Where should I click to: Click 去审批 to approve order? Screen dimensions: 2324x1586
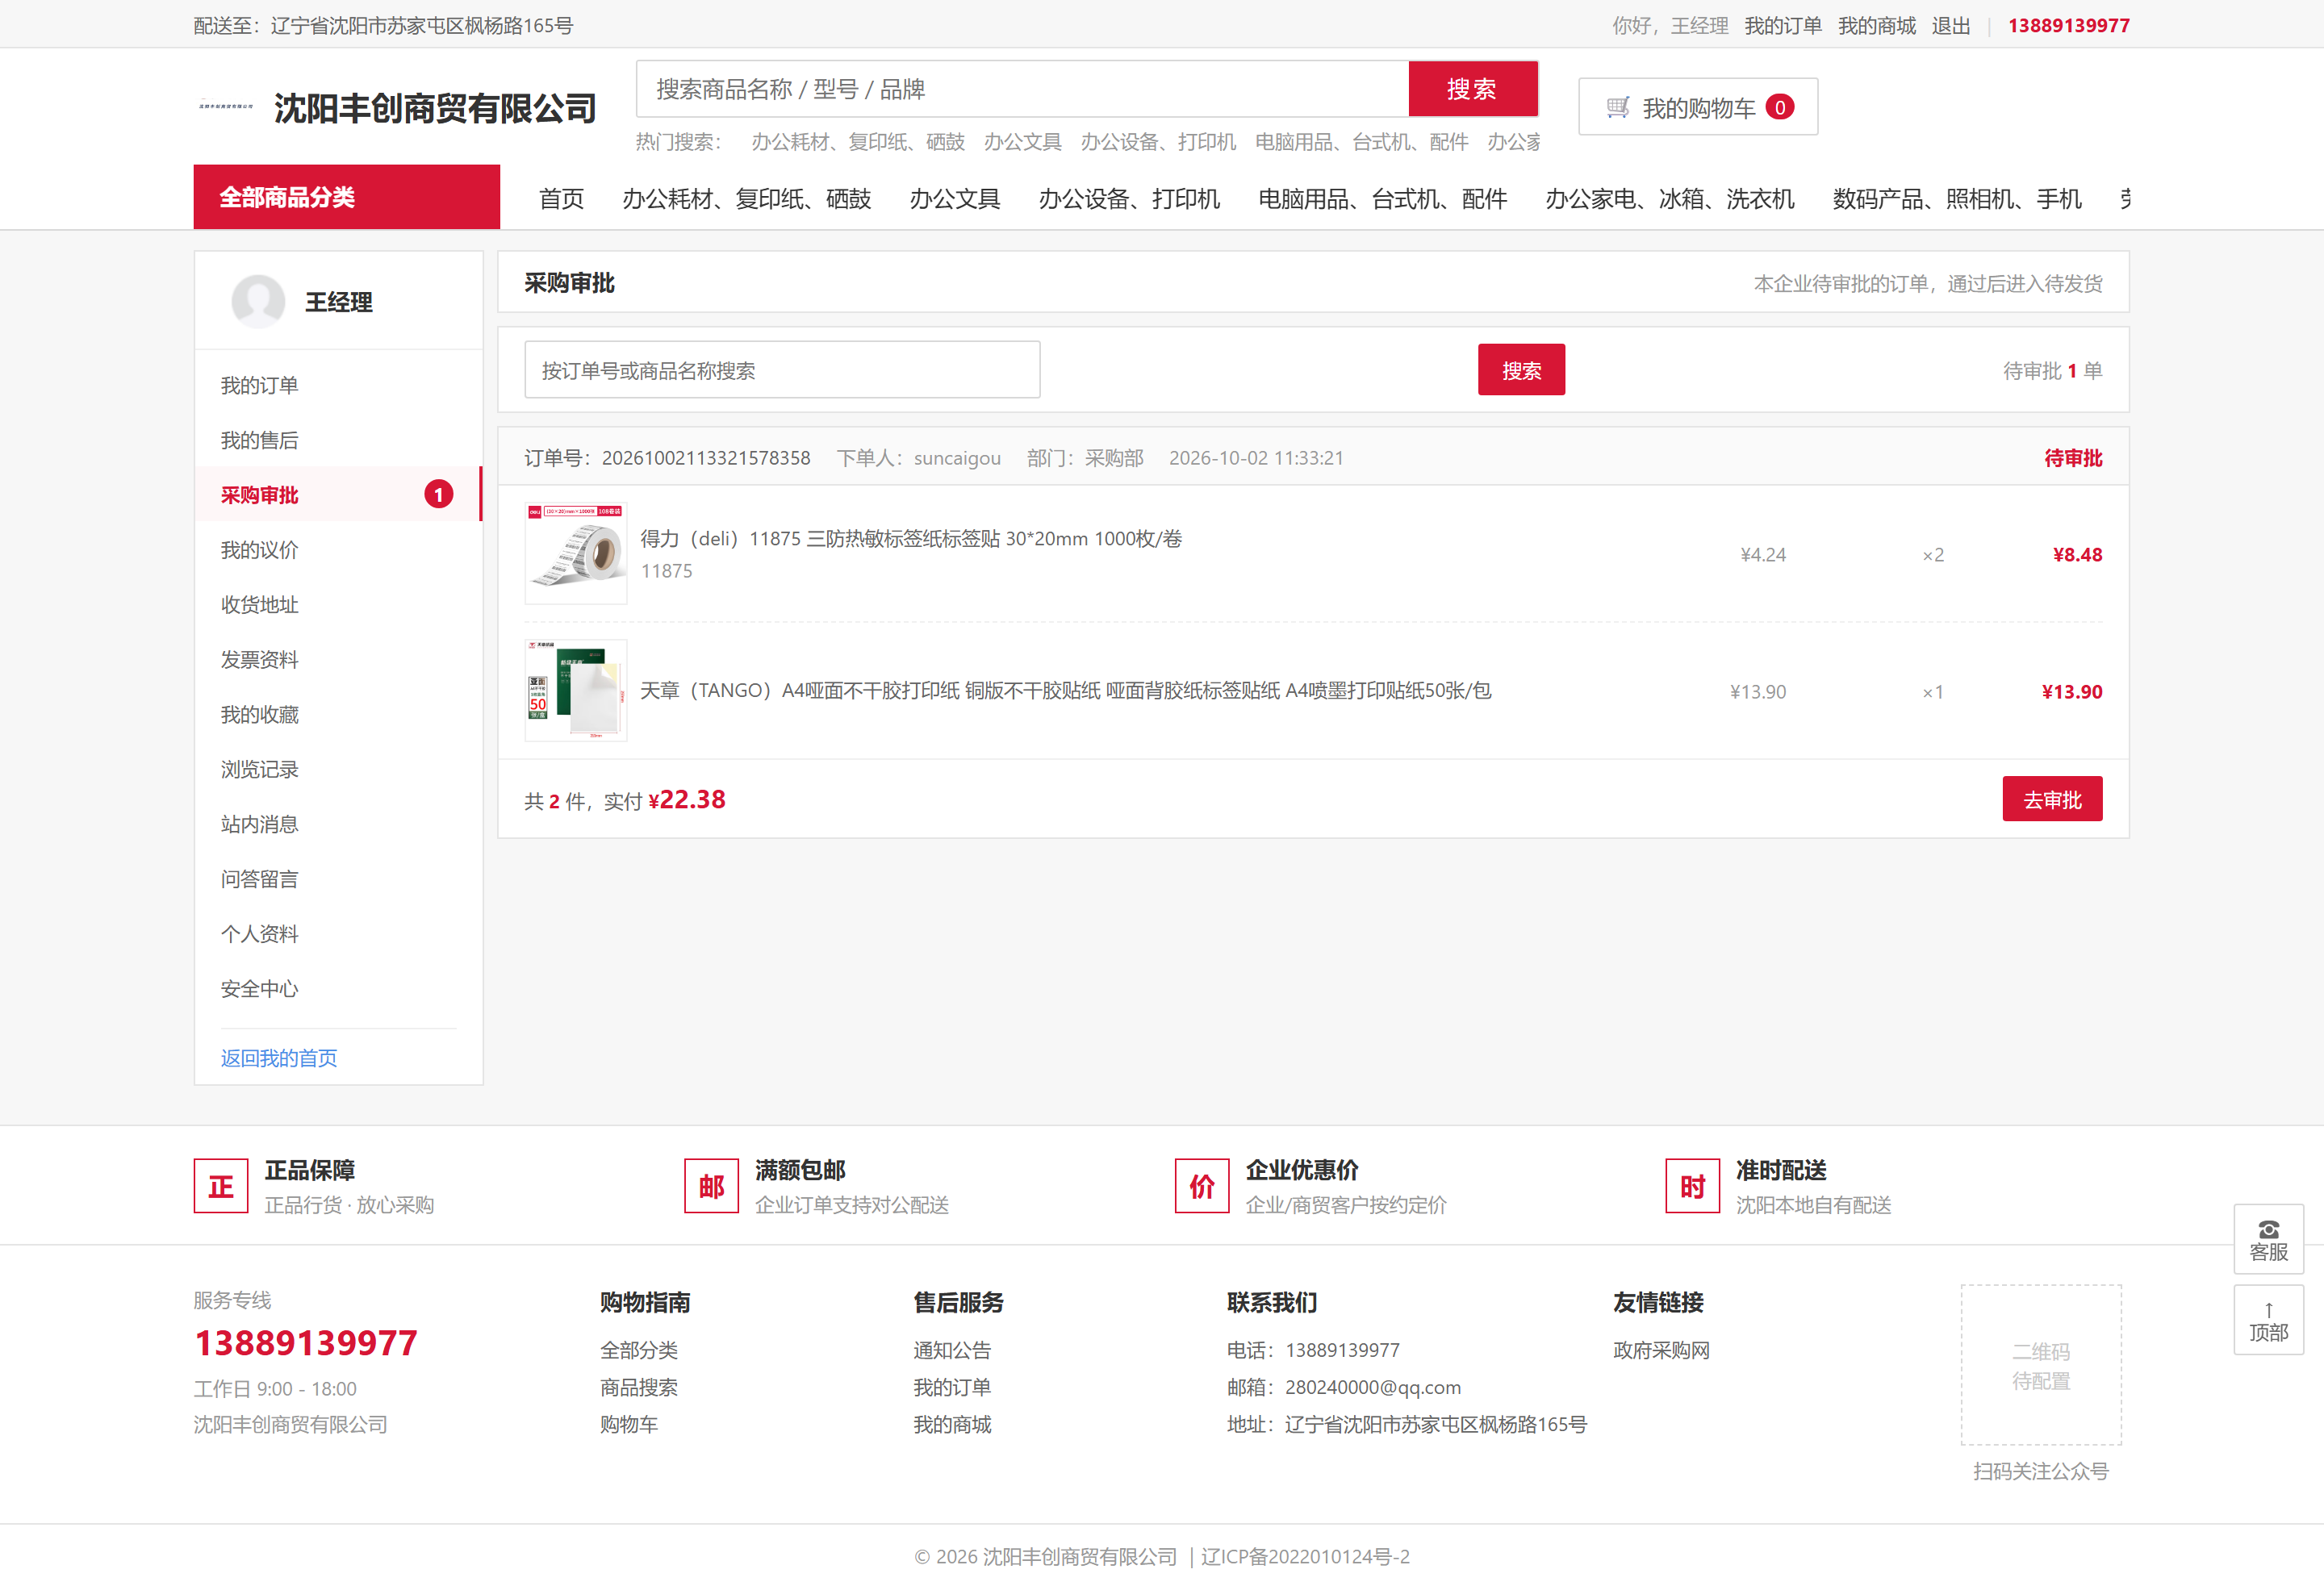2052,800
